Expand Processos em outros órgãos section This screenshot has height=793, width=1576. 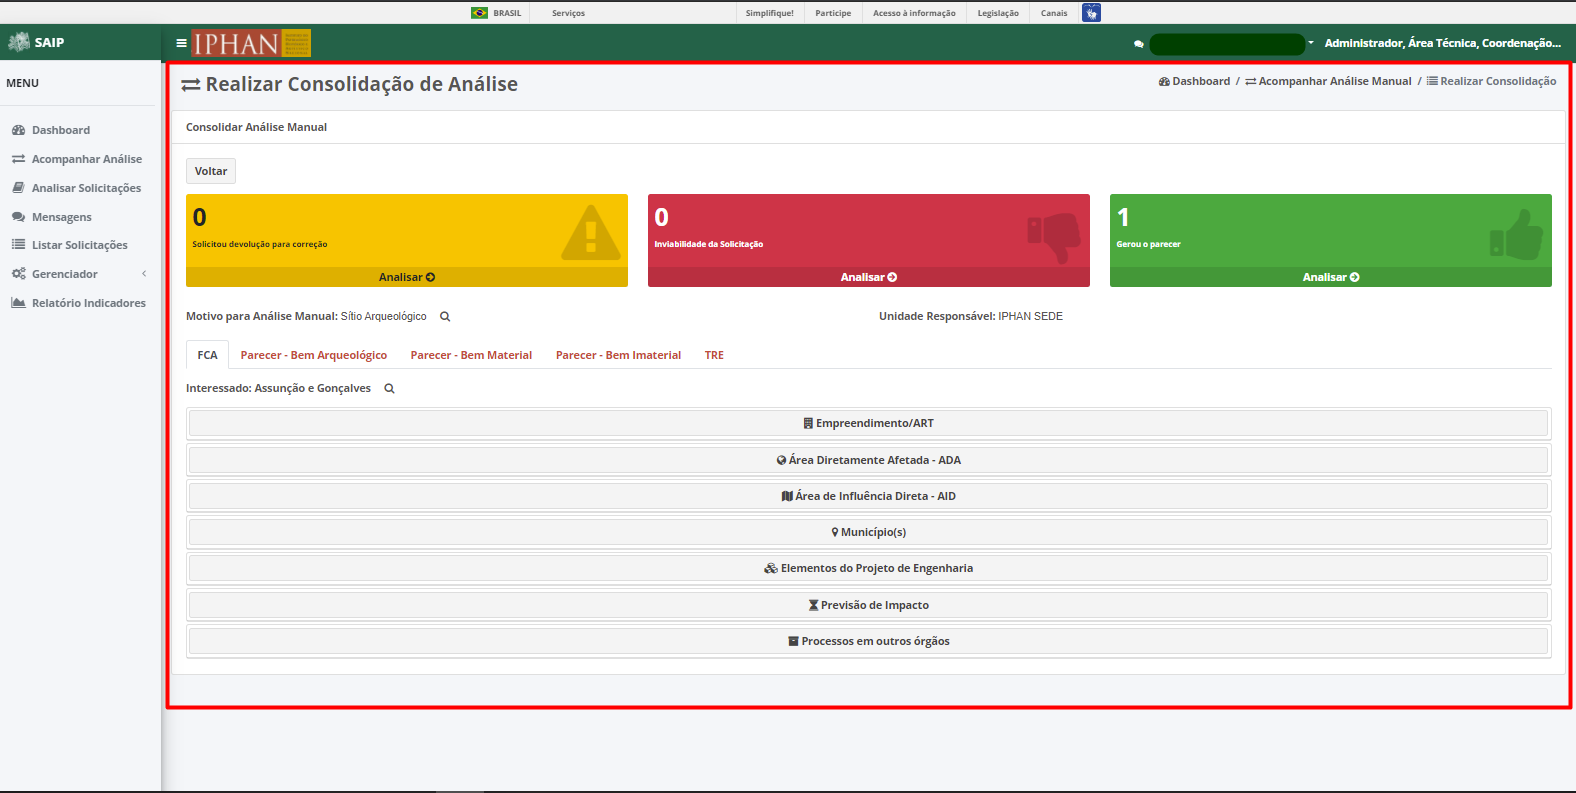pos(868,642)
